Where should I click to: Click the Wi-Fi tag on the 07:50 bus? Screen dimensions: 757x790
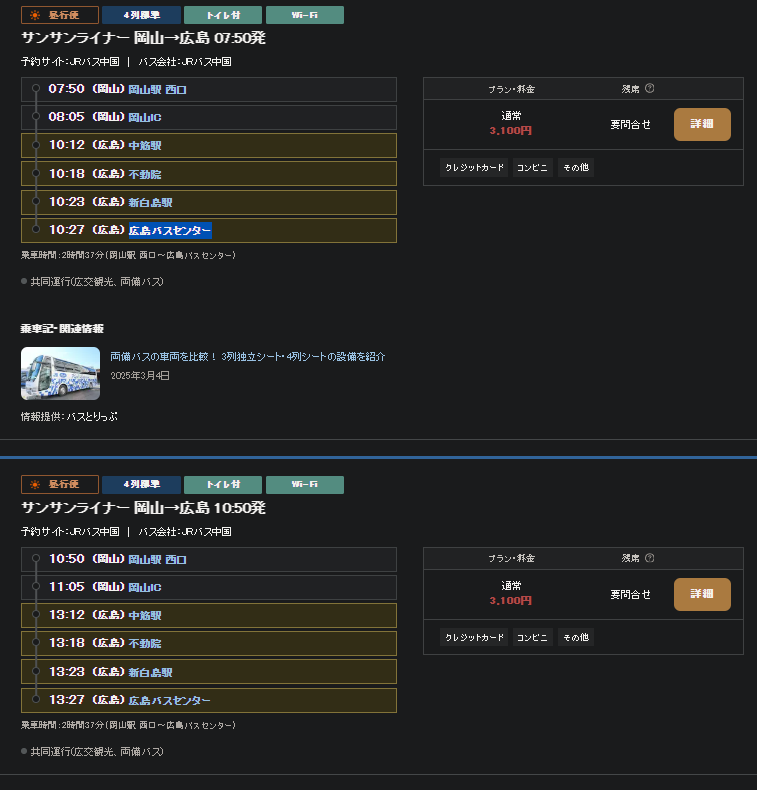pyautogui.click(x=304, y=15)
